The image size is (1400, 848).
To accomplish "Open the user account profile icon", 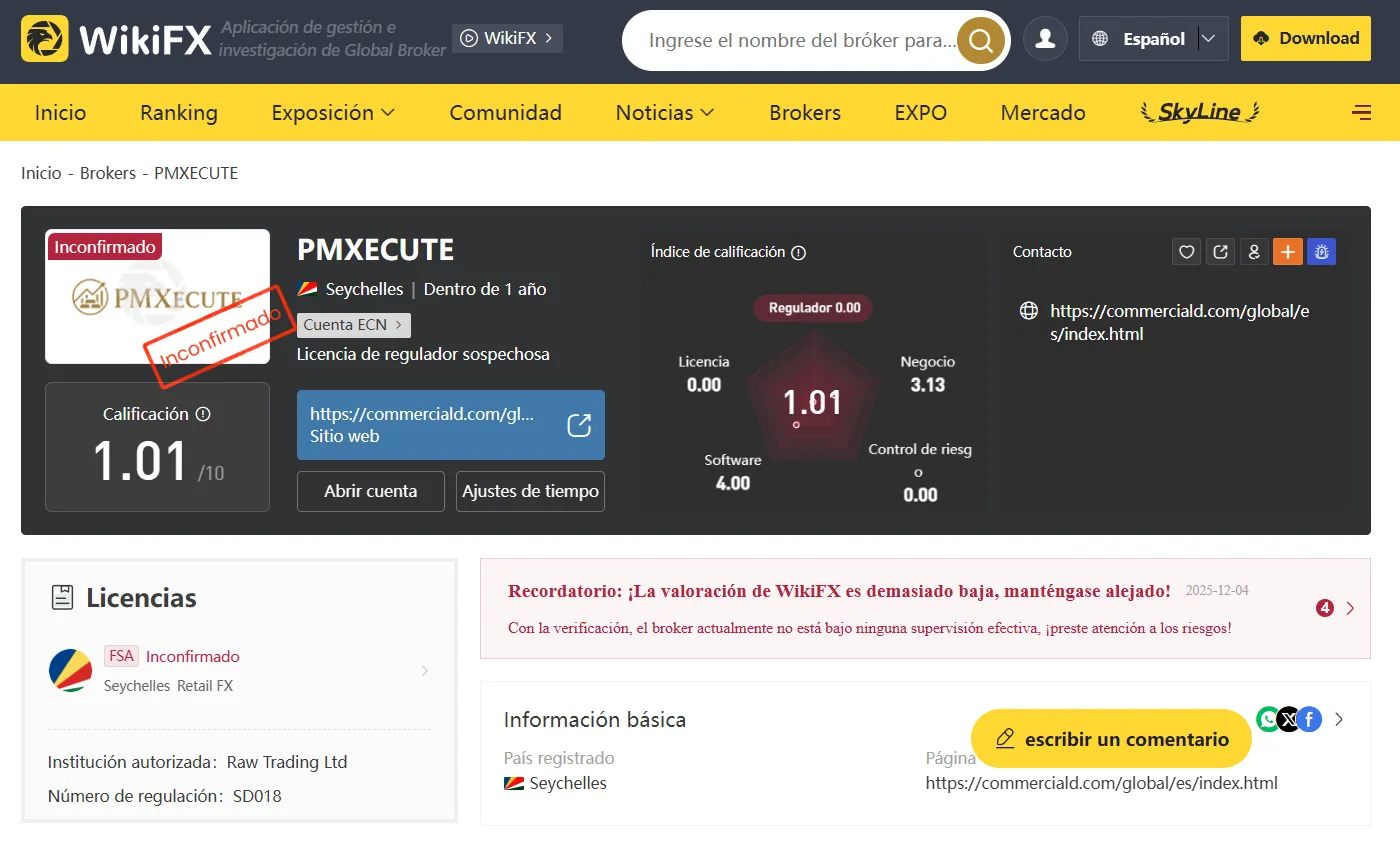I will tap(1046, 39).
